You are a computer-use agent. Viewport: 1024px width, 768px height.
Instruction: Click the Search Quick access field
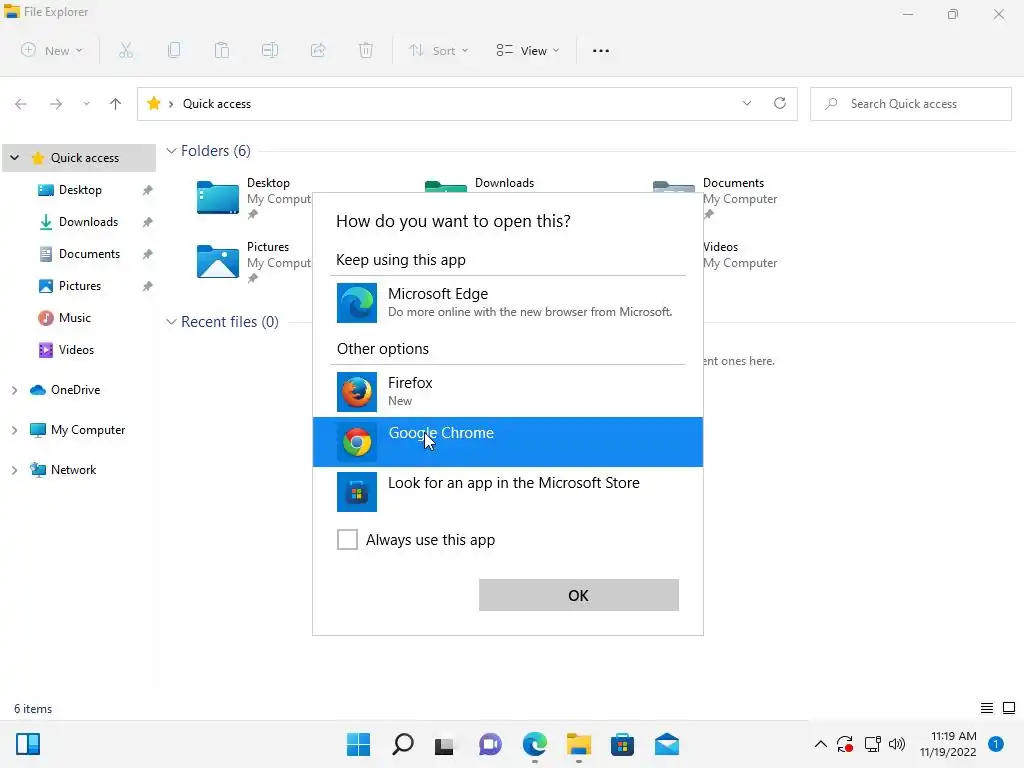tap(910, 104)
